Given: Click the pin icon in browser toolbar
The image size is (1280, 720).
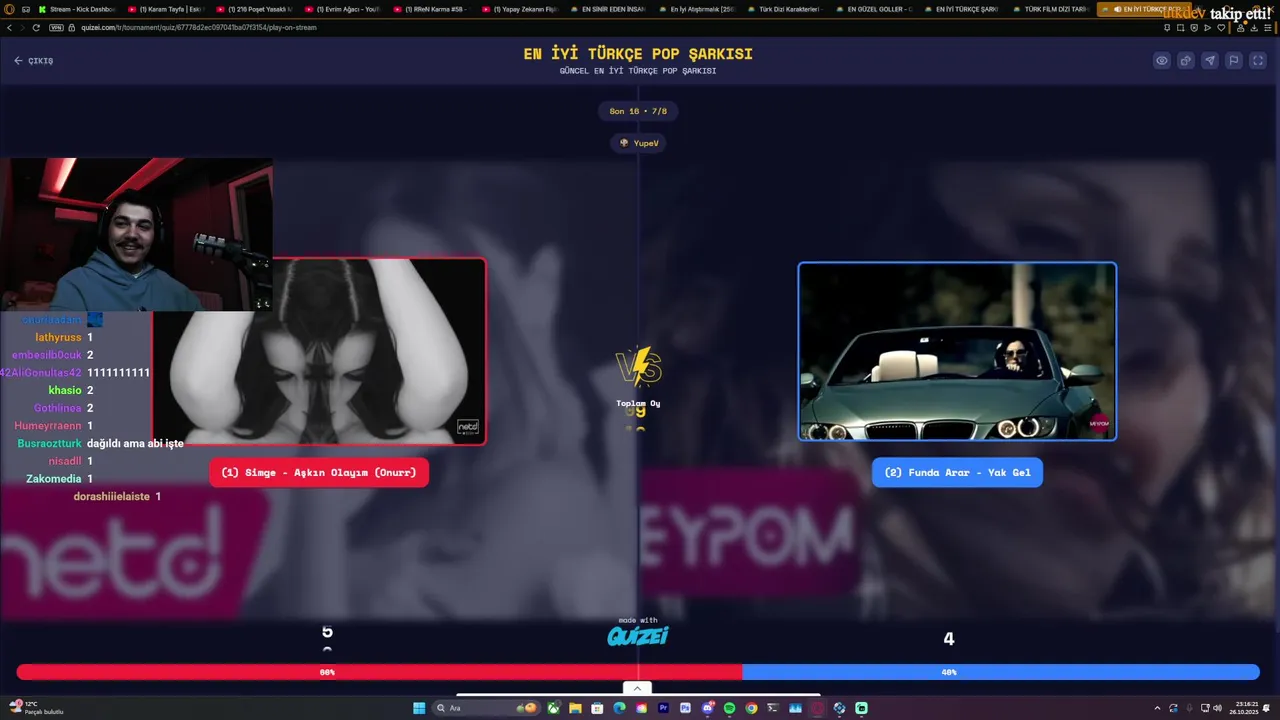Looking at the screenshot, I should [x=1167, y=28].
